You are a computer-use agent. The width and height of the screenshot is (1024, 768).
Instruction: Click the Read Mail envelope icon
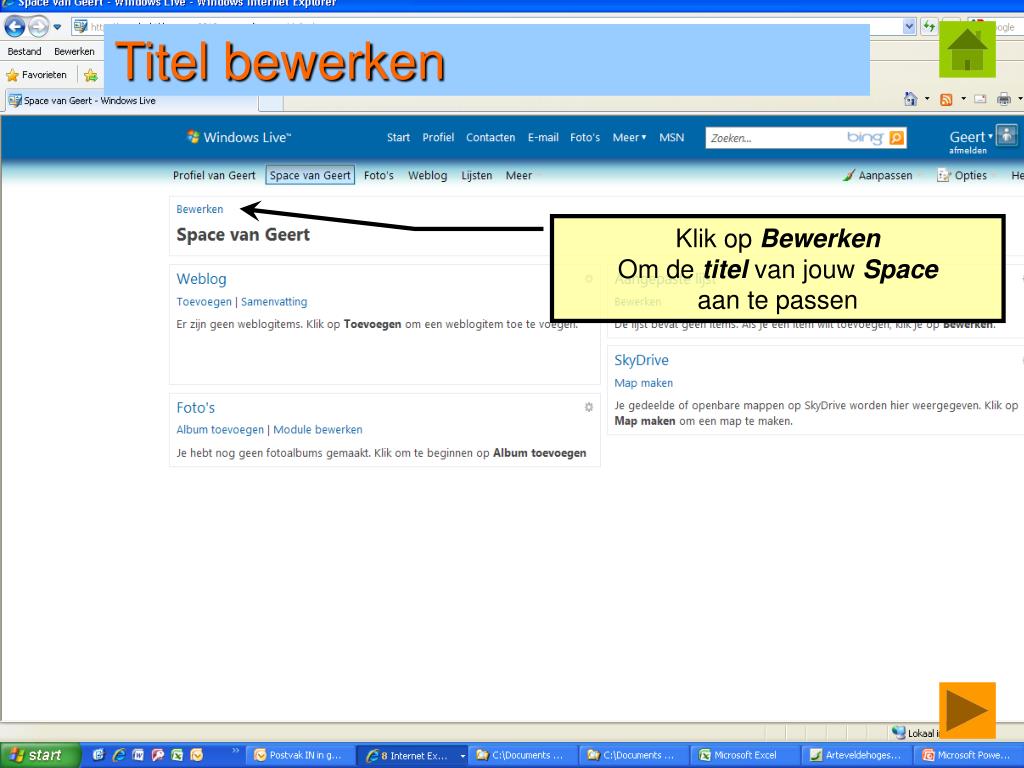[980, 99]
